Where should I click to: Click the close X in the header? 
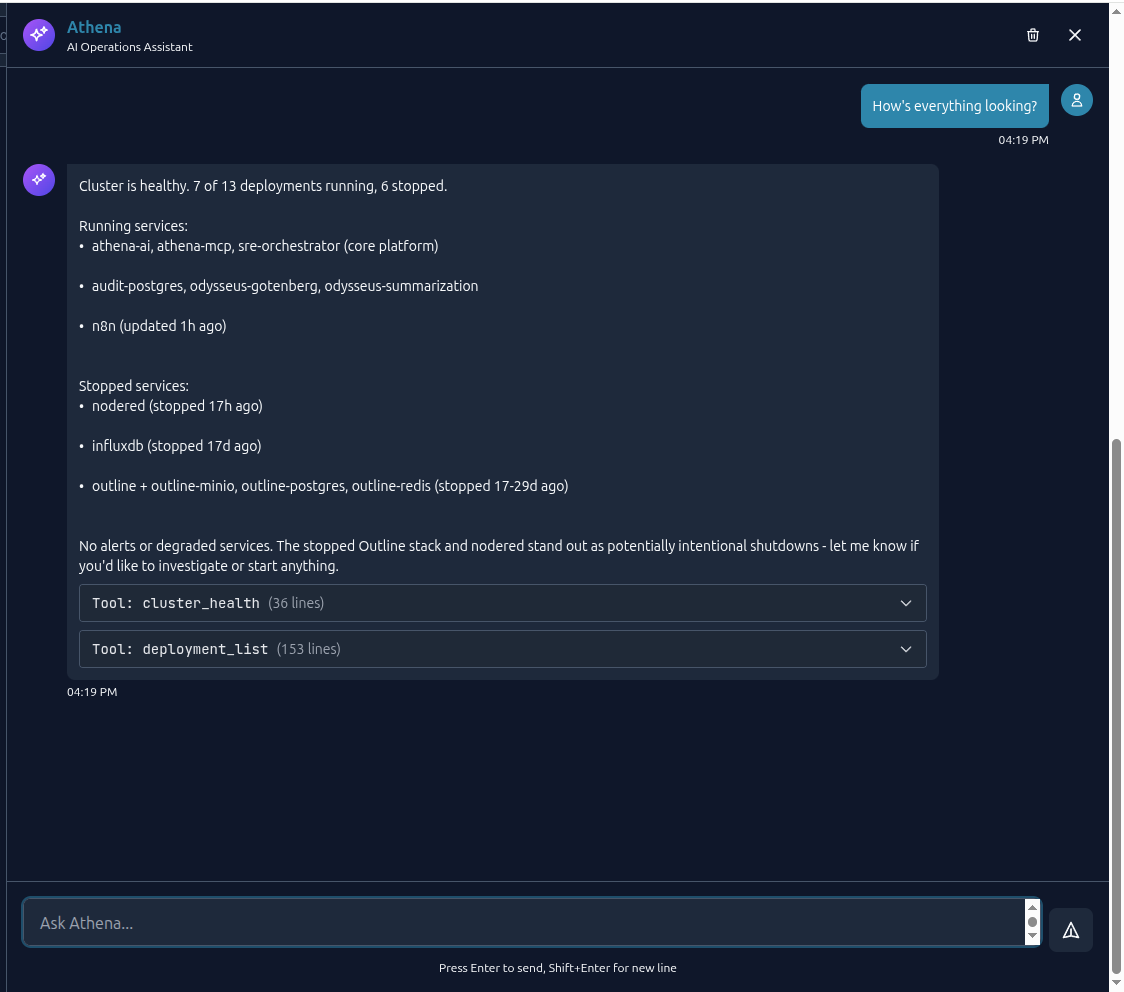click(x=1075, y=35)
